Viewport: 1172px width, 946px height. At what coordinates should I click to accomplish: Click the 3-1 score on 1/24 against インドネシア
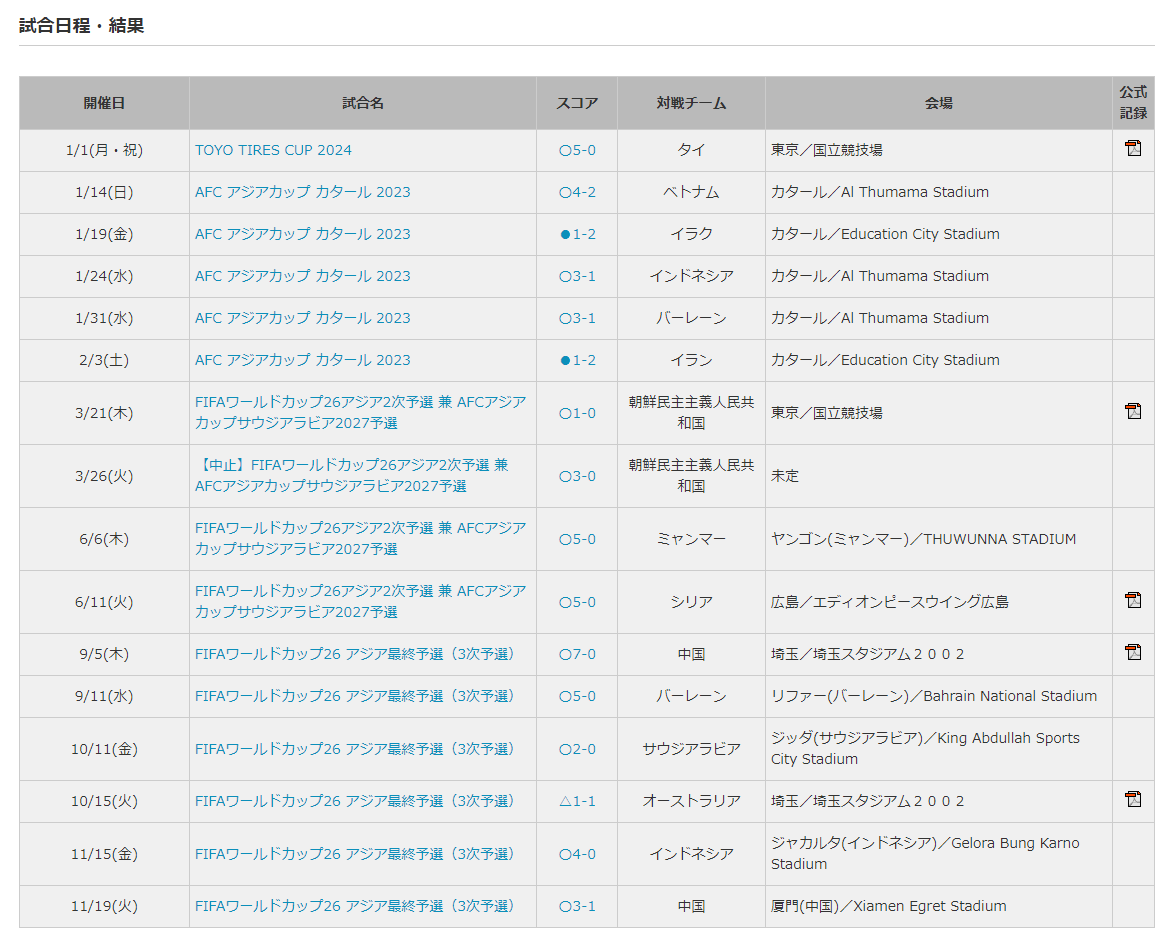pos(577,276)
